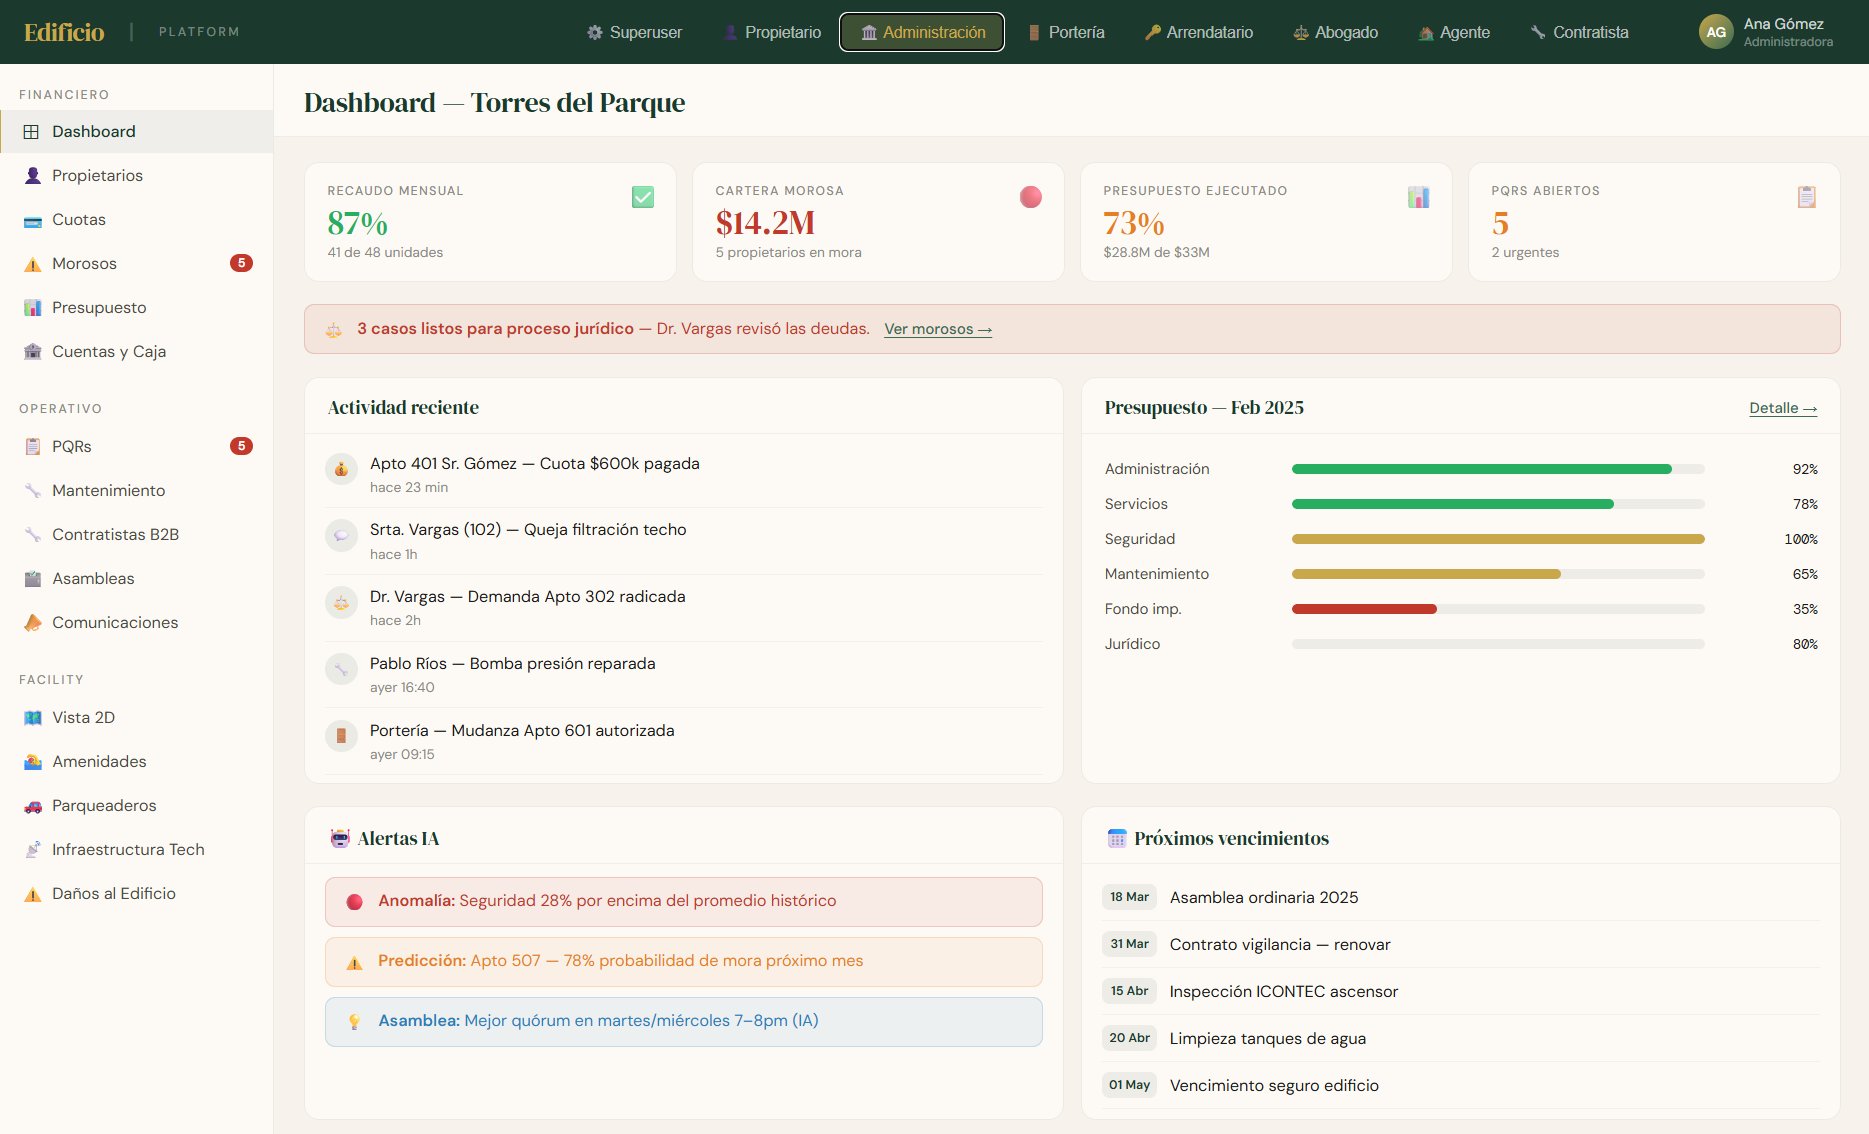Open the Asamblea quórum alert
Screen dimensions: 1869x1134
pos(684,1022)
